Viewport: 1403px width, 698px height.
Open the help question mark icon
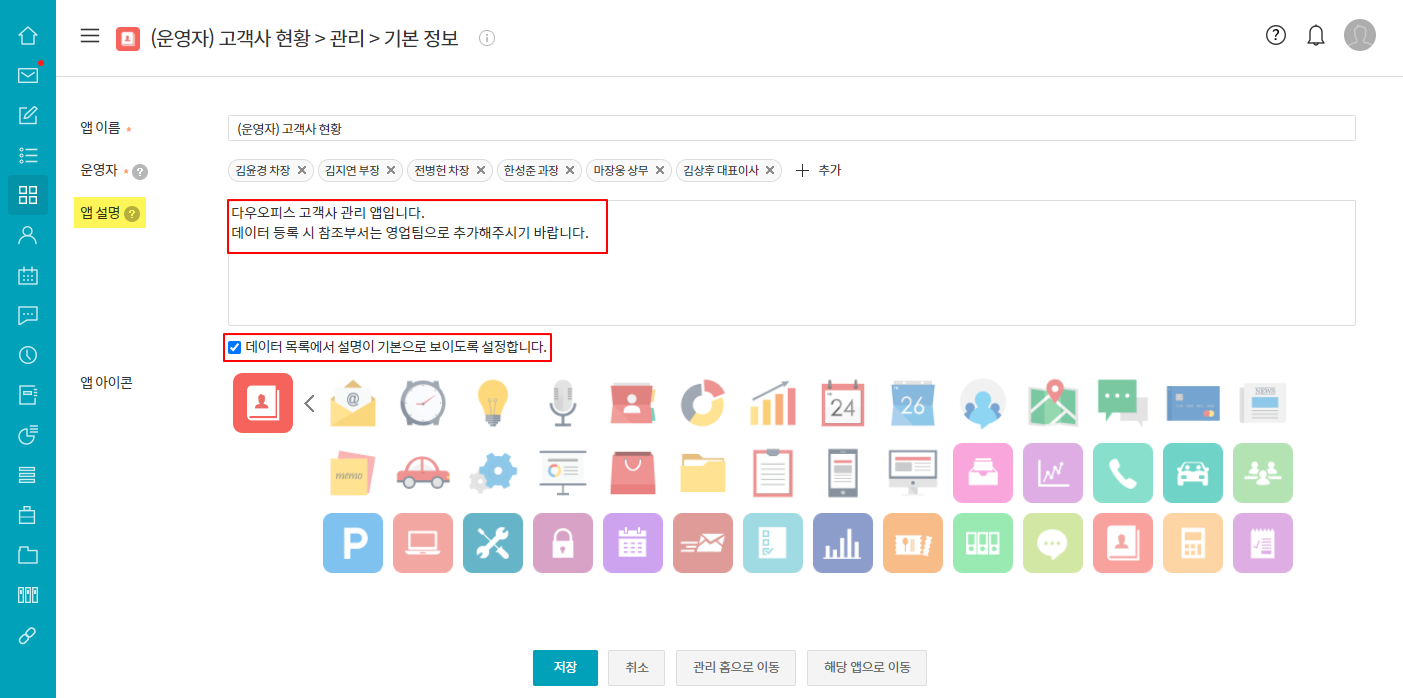click(1275, 36)
